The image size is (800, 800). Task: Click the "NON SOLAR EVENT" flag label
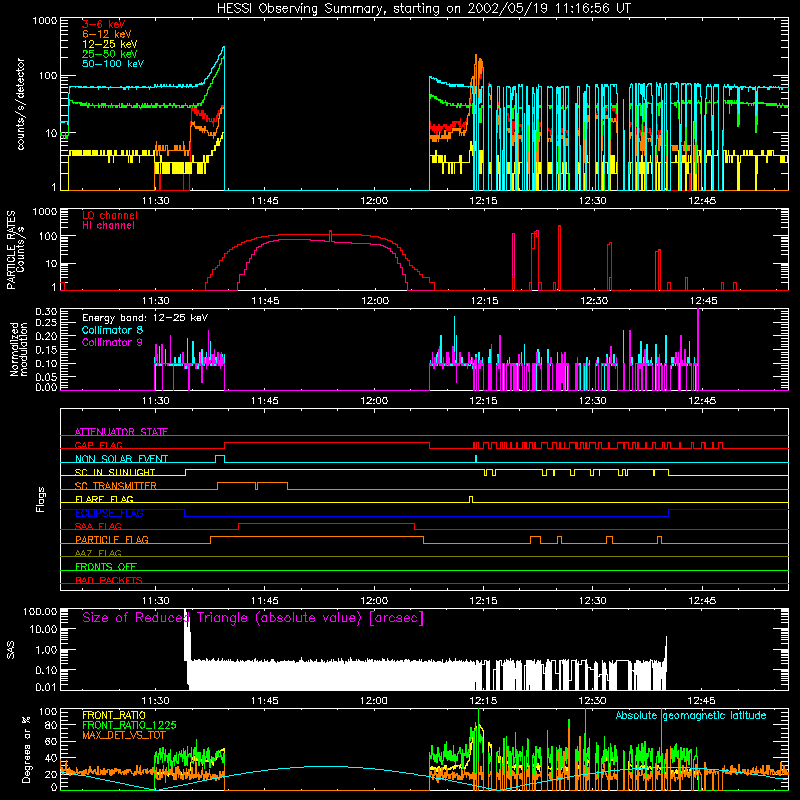(121, 459)
